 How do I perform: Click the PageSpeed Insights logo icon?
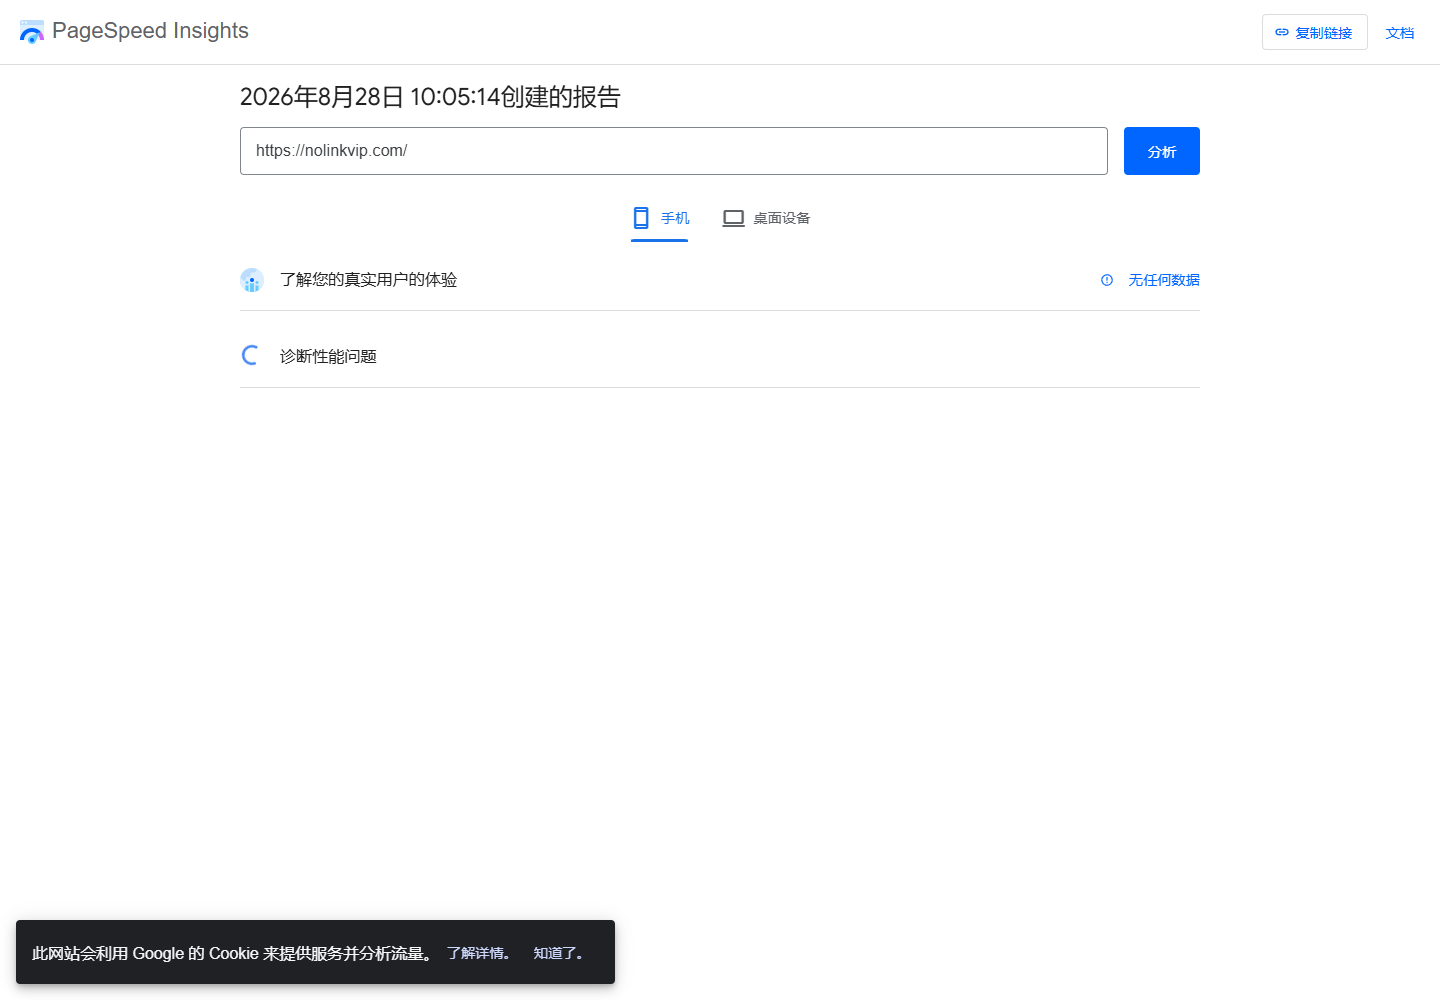pos(32,32)
